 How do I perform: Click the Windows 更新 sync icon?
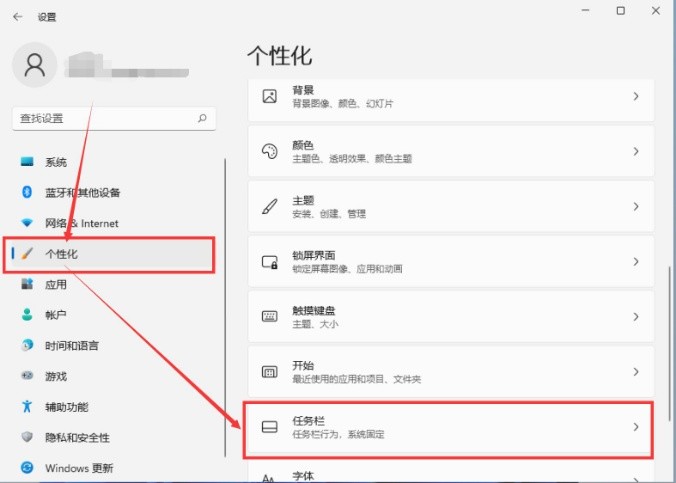click(27, 467)
